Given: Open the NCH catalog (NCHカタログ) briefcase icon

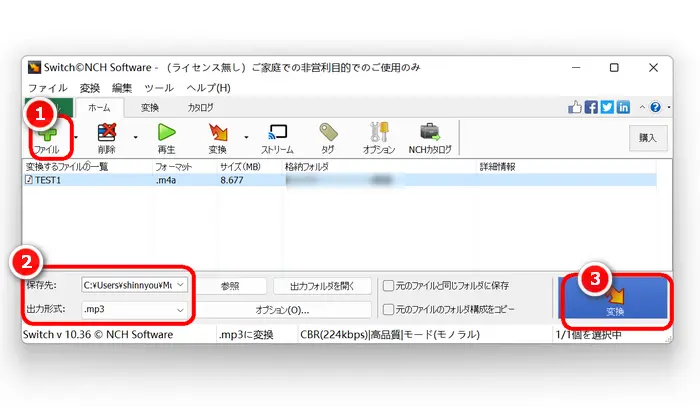Looking at the screenshot, I should [430, 137].
